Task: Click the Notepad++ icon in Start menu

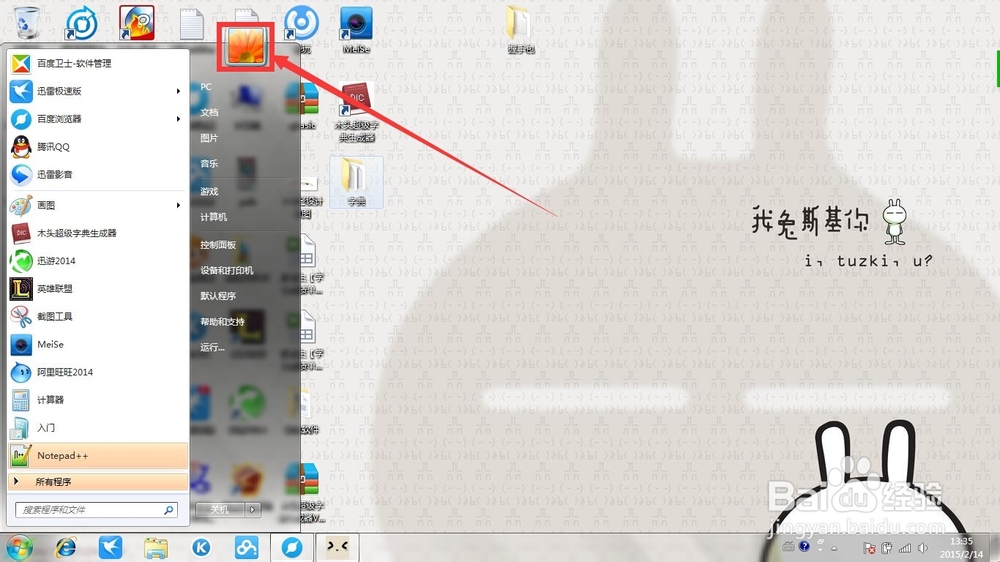Action: pyautogui.click(x=21, y=455)
